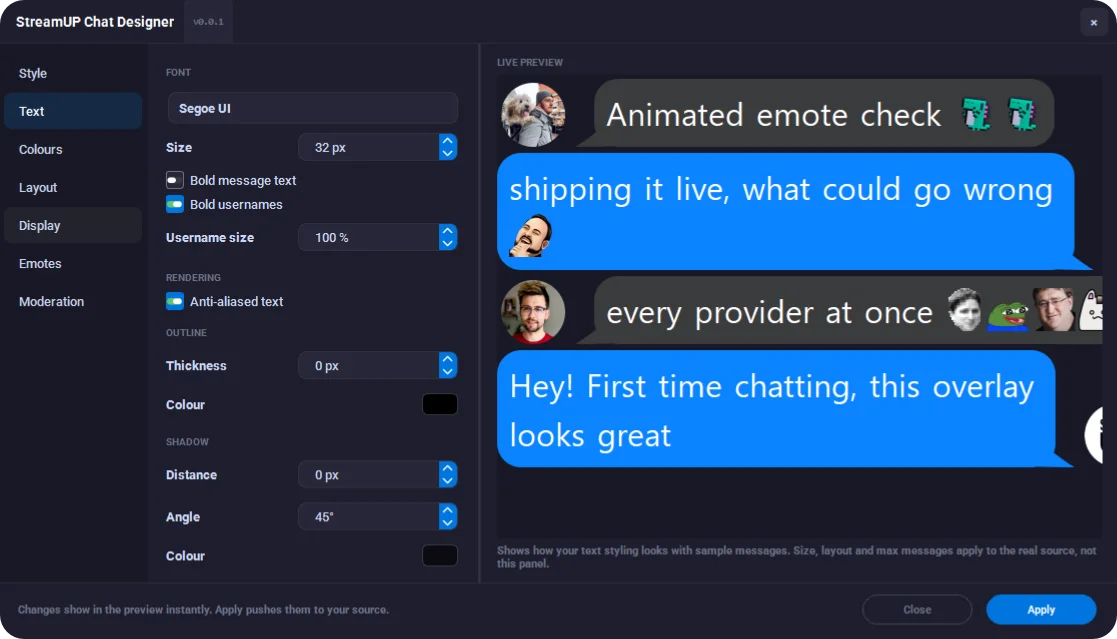Click the smiling man with glasses emote
Image resolution: width=1117 pixels, height=639 pixels.
tap(1054, 309)
